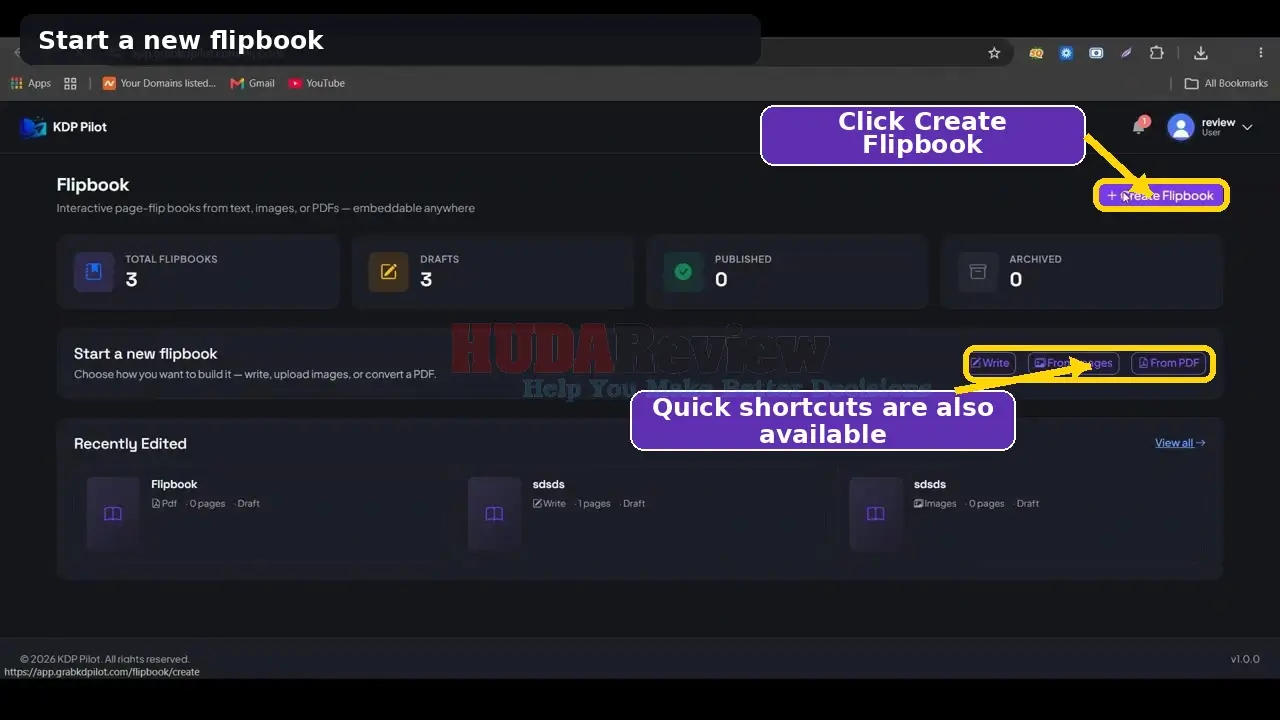Image resolution: width=1280 pixels, height=720 pixels.
Task: Open the sdsds Write draft thumbnail
Action: tap(494, 513)
